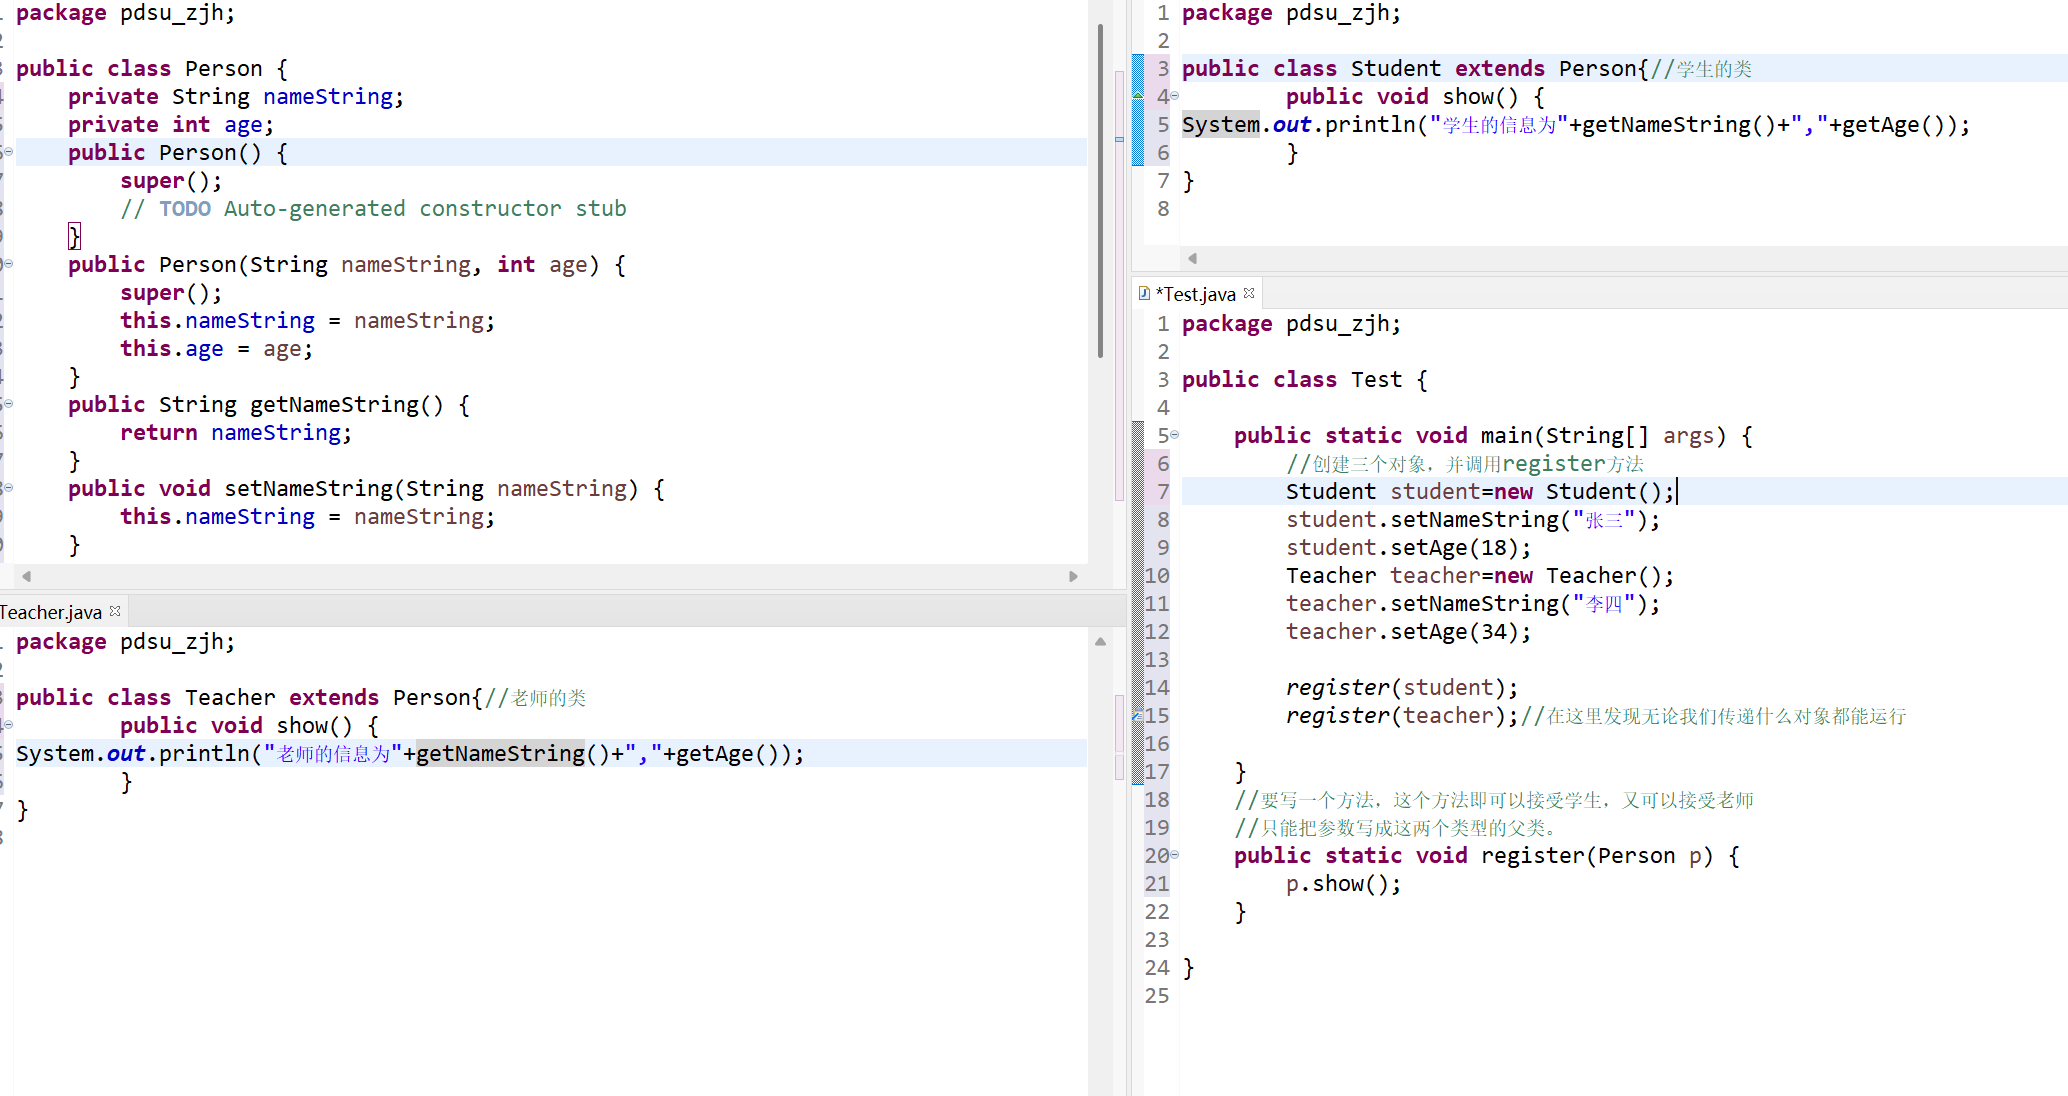This screenshot has width=2068, height=1096.
Task: Click line number 7 in Test.java gutter
Action: [1163, 491]
